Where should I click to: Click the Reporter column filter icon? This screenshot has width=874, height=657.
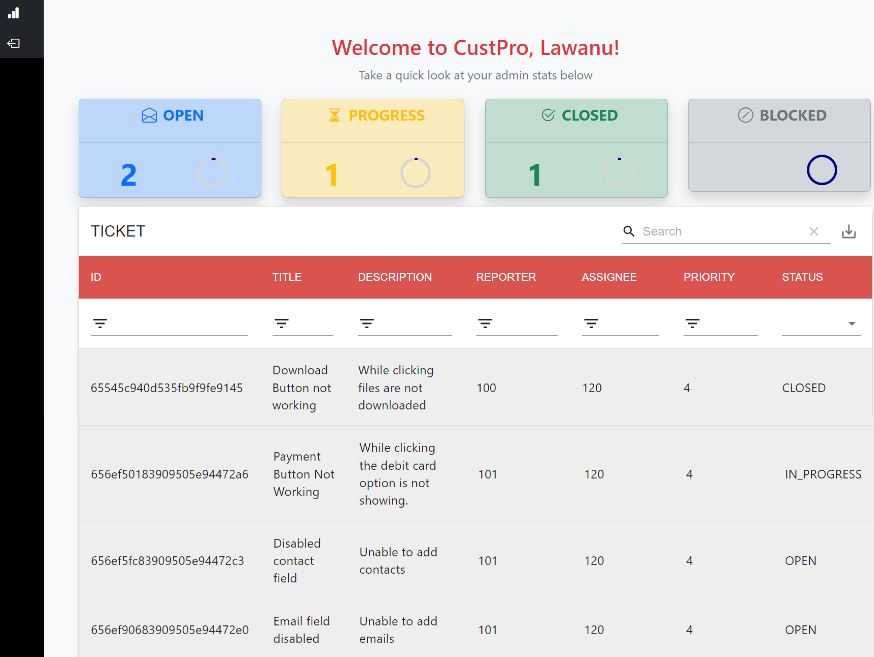485,324
